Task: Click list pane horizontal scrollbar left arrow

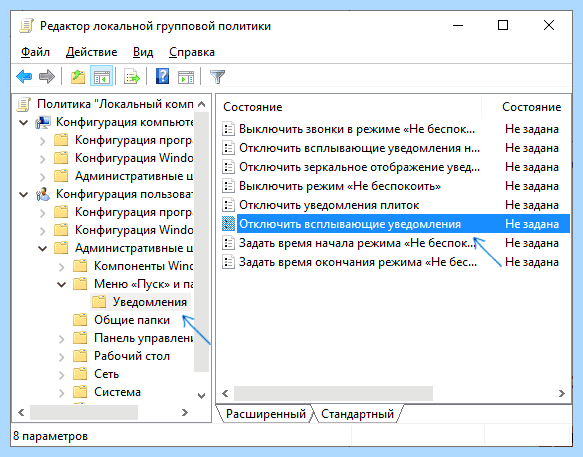Action: (225, 393)
